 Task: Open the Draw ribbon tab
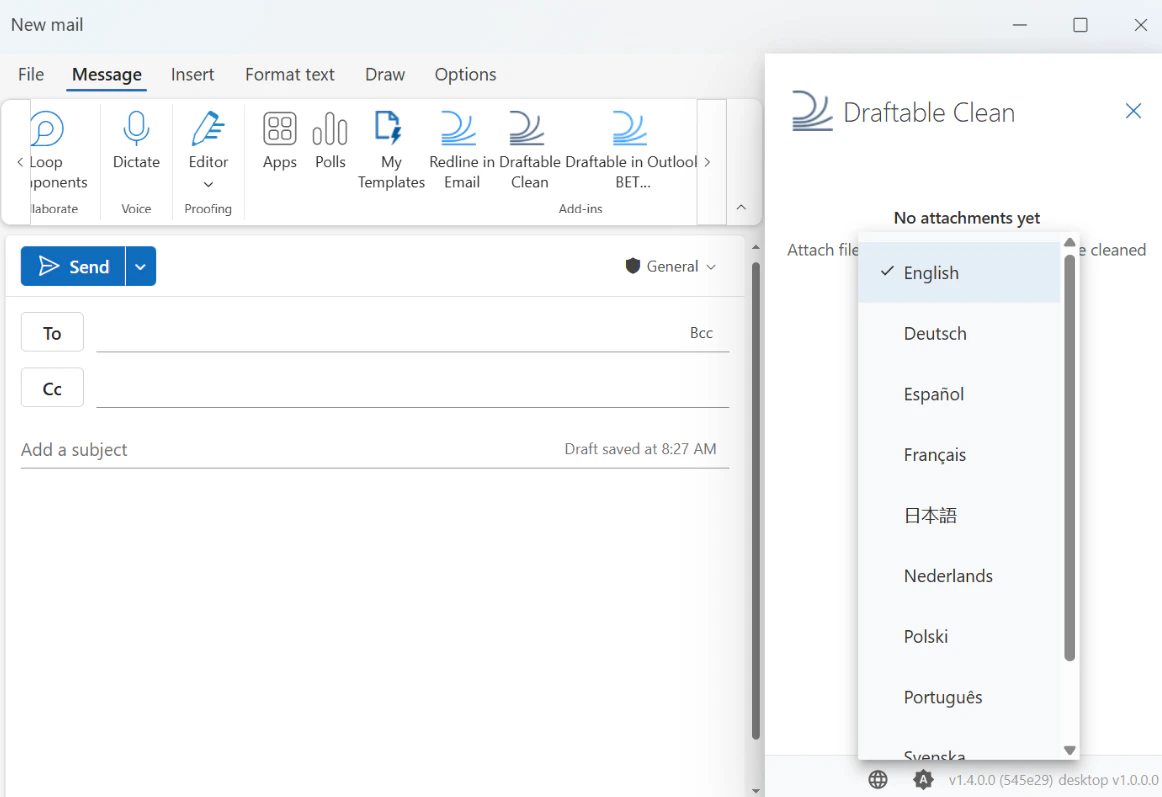pos(385,74)
